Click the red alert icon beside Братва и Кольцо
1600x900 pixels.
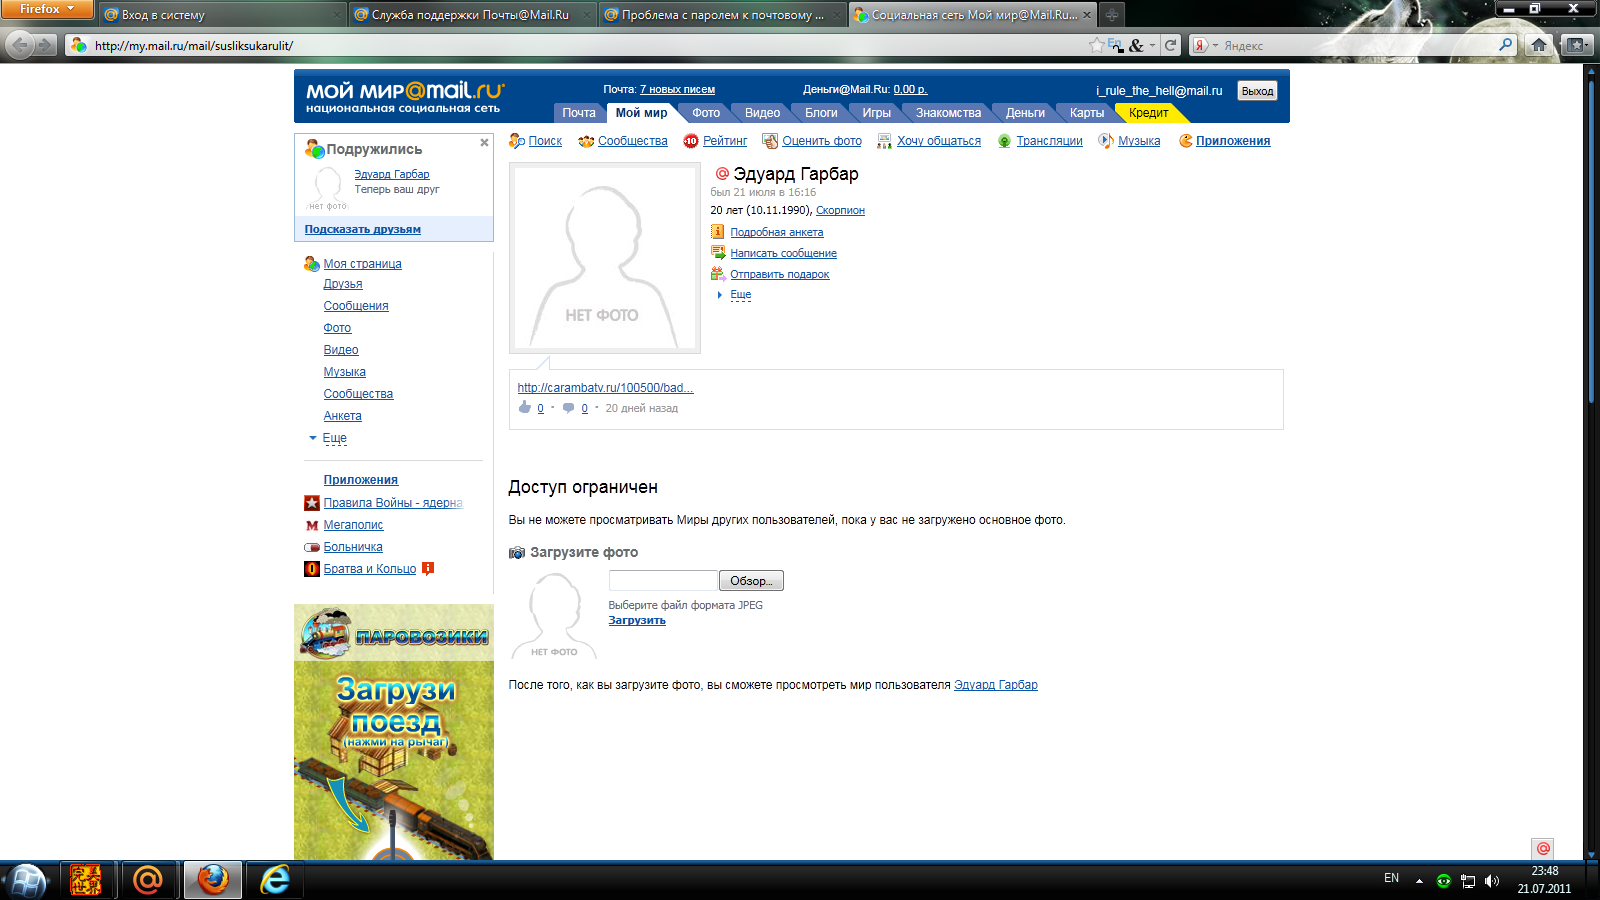point(428,568)
